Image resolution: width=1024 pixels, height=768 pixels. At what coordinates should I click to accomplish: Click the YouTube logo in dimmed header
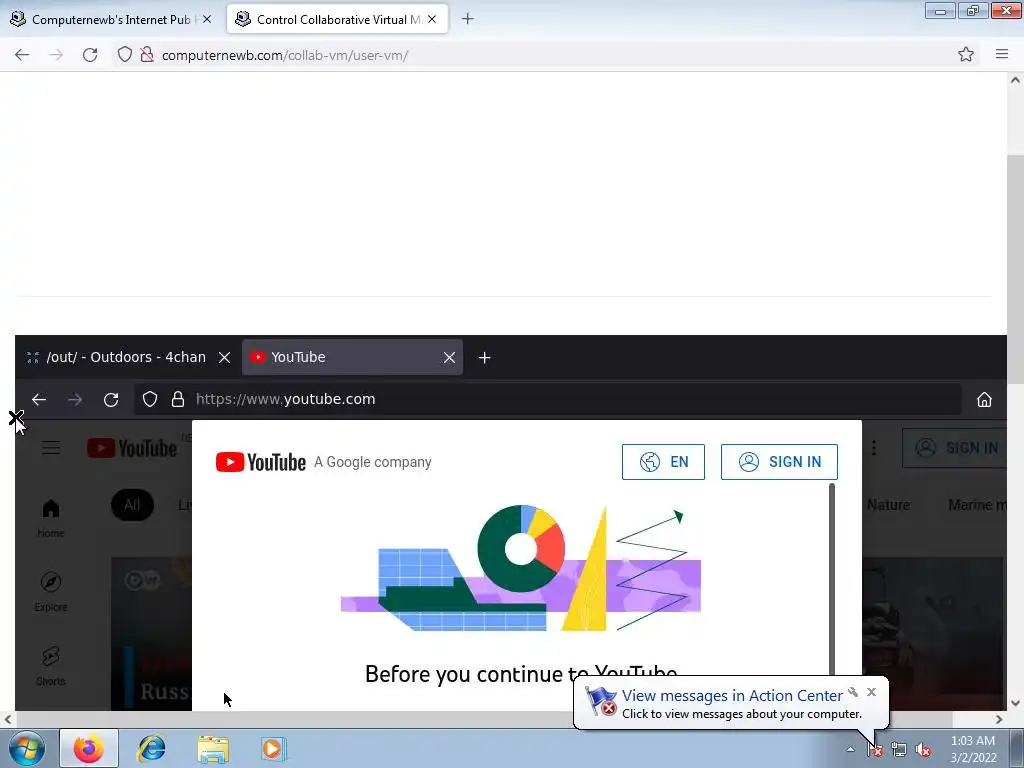132,448
